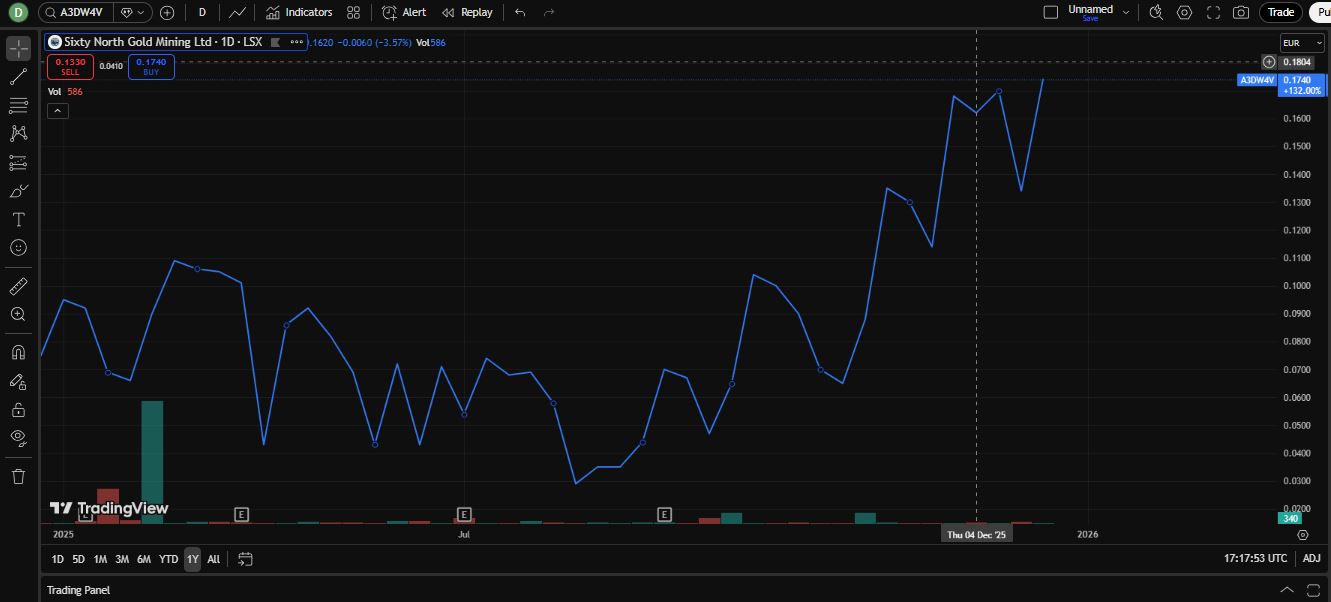The image size is (1331, 602).
Task: Switch to the 6M time range
Action: (x=144, y=559)
